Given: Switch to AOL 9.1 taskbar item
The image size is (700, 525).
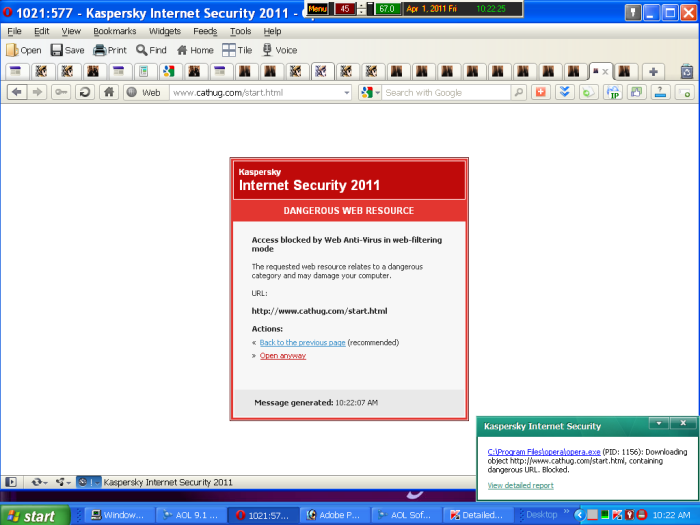Looking at the screenshot, I should coord(191,515).
